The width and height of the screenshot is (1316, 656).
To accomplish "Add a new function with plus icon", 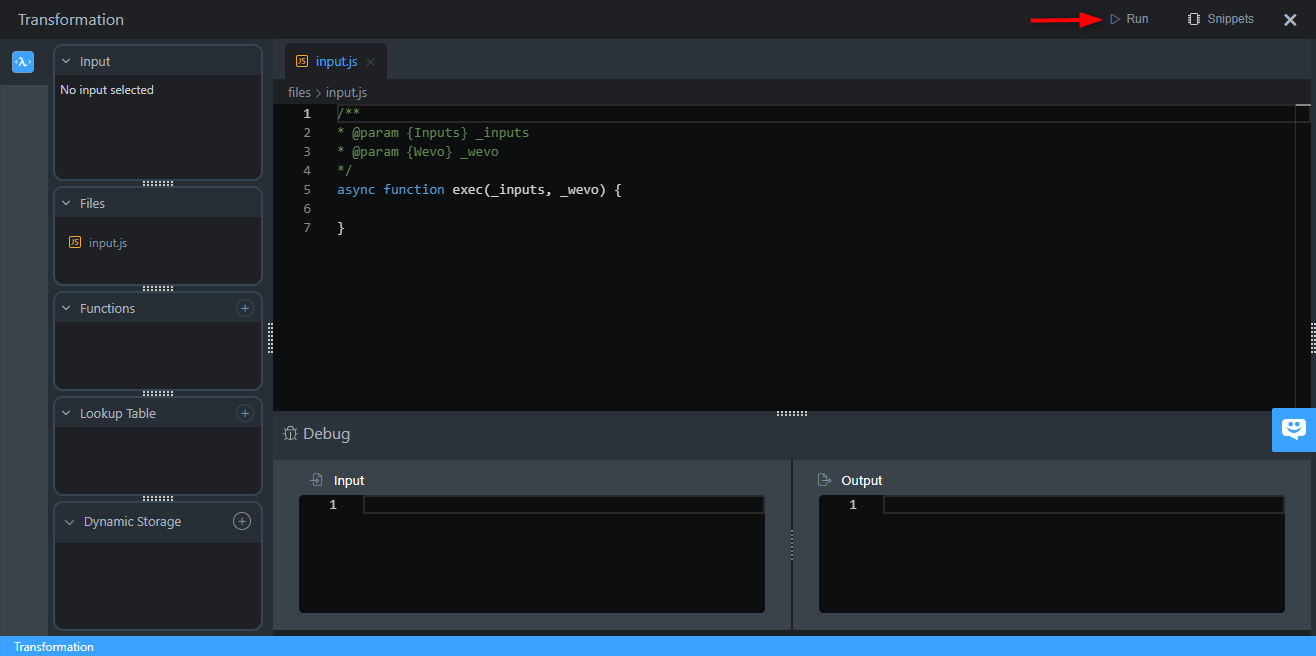I will [x=244, y=308].
